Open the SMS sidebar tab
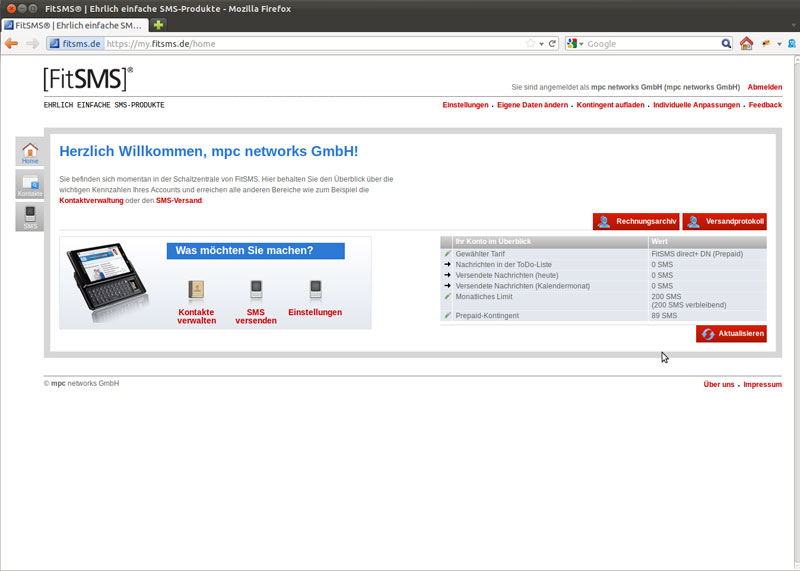 [30, 217]
